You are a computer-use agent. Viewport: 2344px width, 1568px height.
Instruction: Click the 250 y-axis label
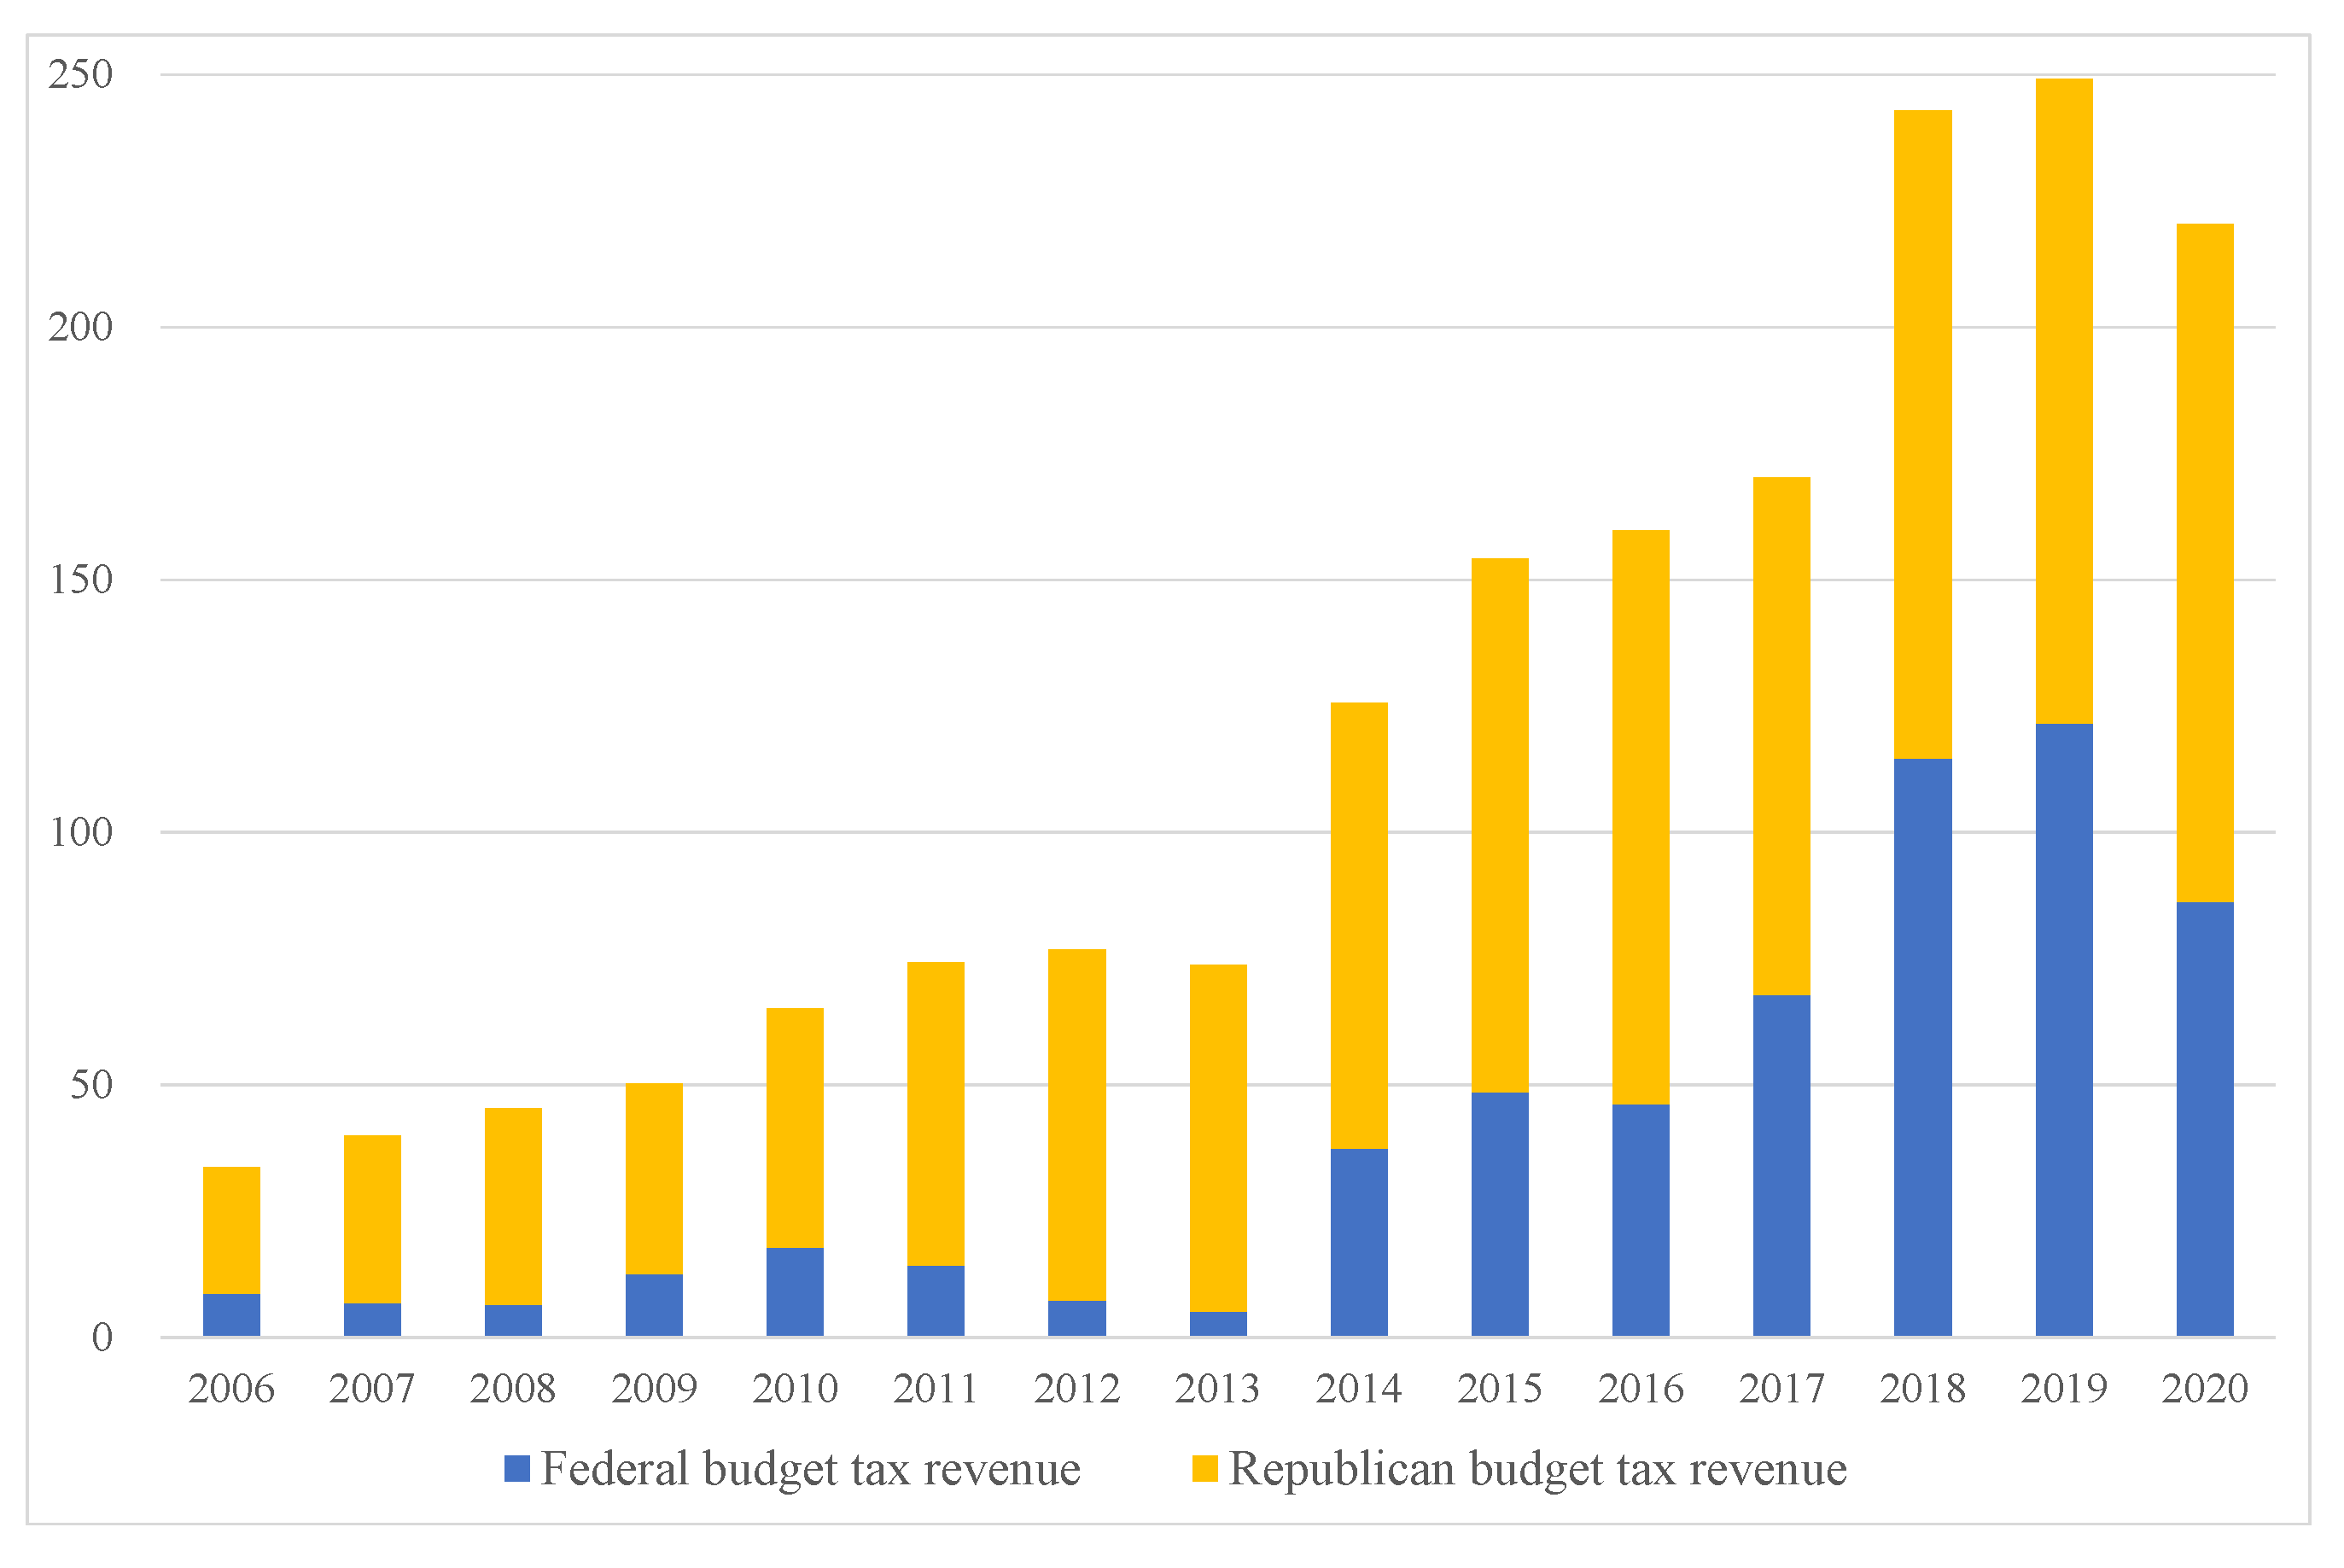tap(81, 74)
